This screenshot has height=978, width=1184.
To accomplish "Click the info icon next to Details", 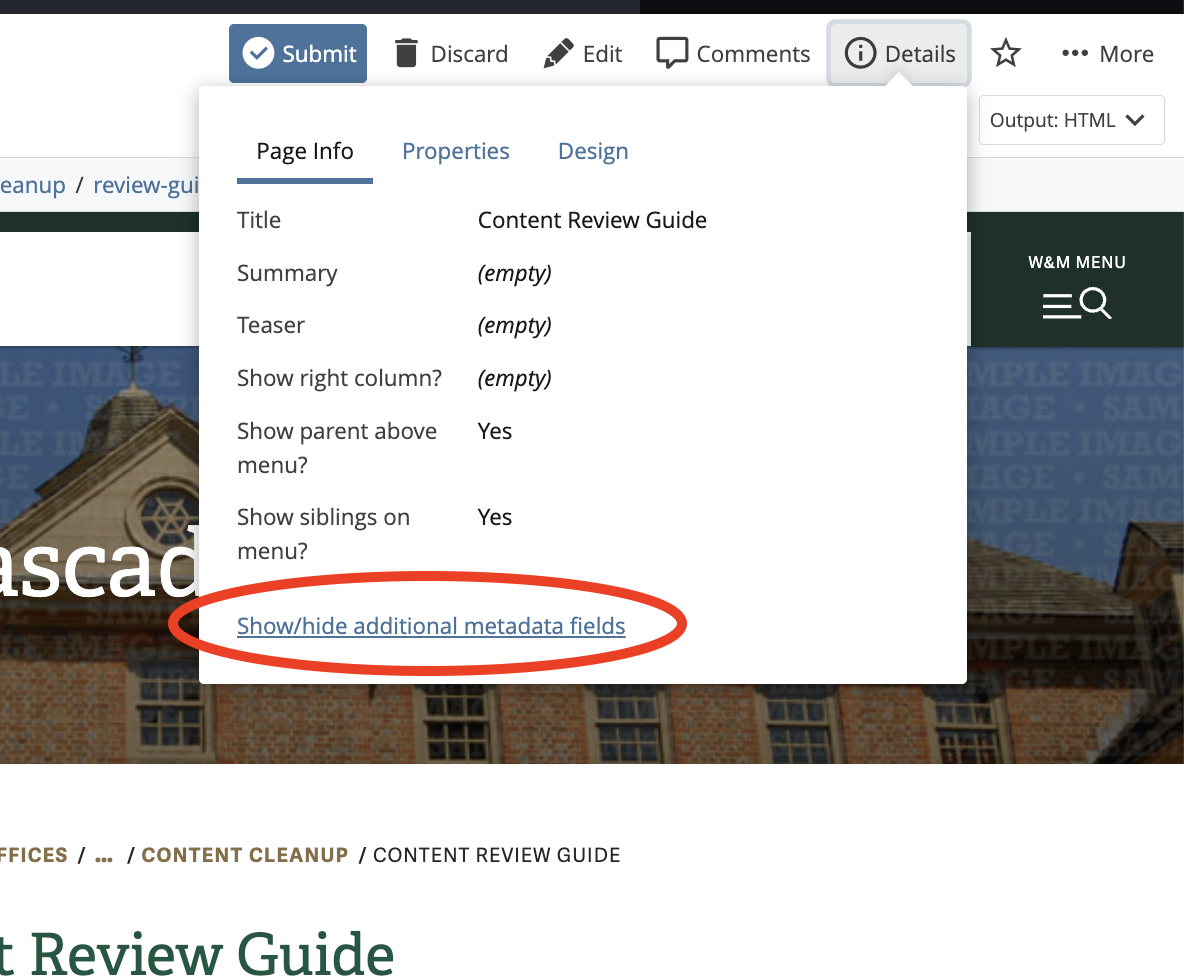I will (860, 53).
